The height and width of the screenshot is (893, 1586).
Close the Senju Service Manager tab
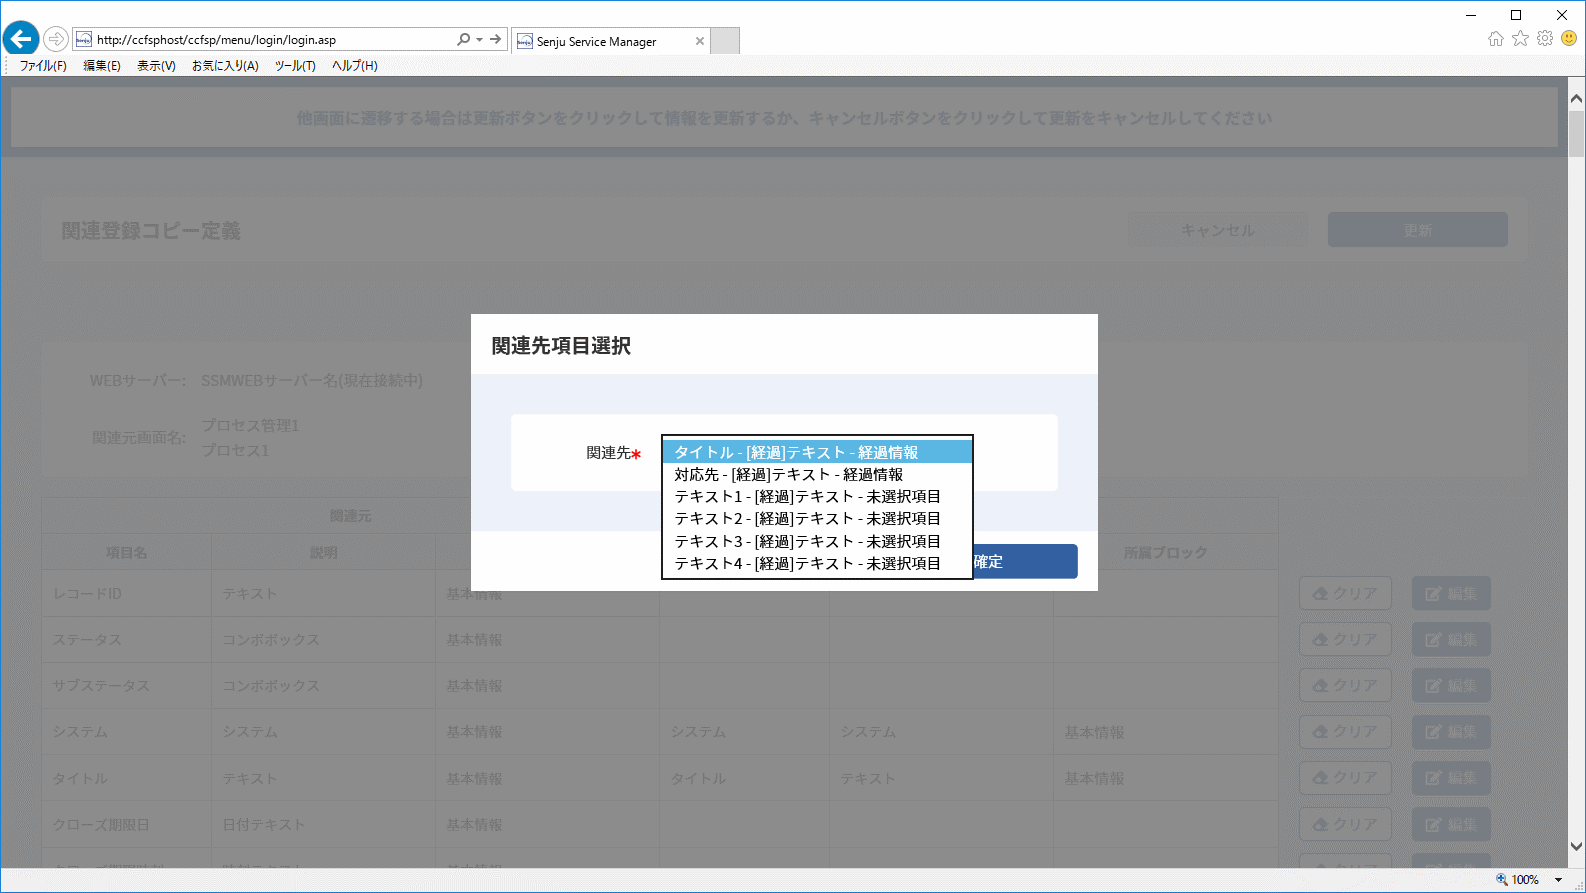(x=700, y=41)
